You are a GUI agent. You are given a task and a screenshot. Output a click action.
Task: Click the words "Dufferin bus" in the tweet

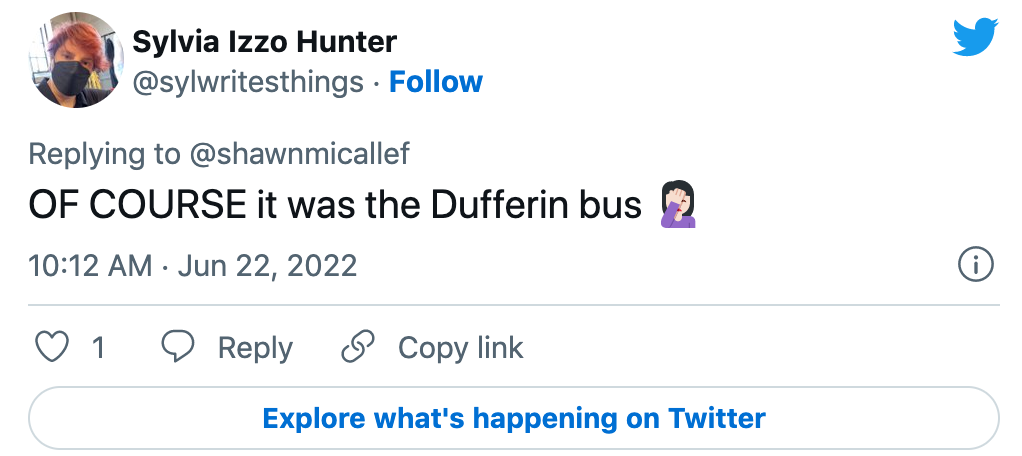pyautogui.click(x=536, y=205)
